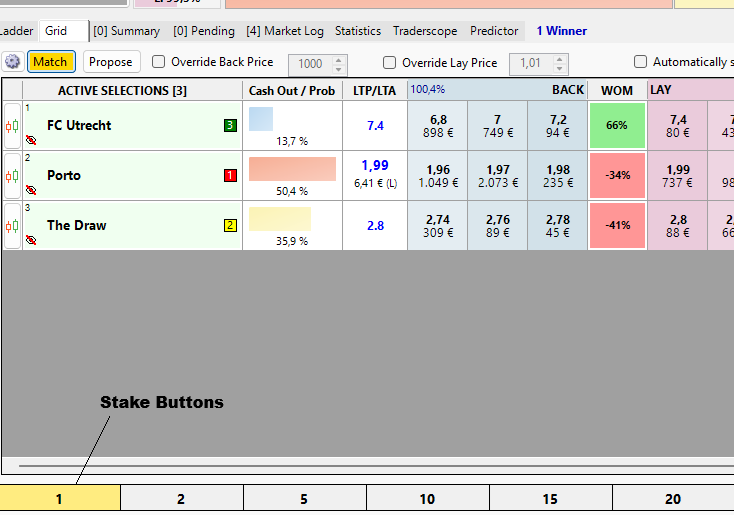Open the Traderscope tab
This screenshot has width=734, height=515.
coord(426,31)
